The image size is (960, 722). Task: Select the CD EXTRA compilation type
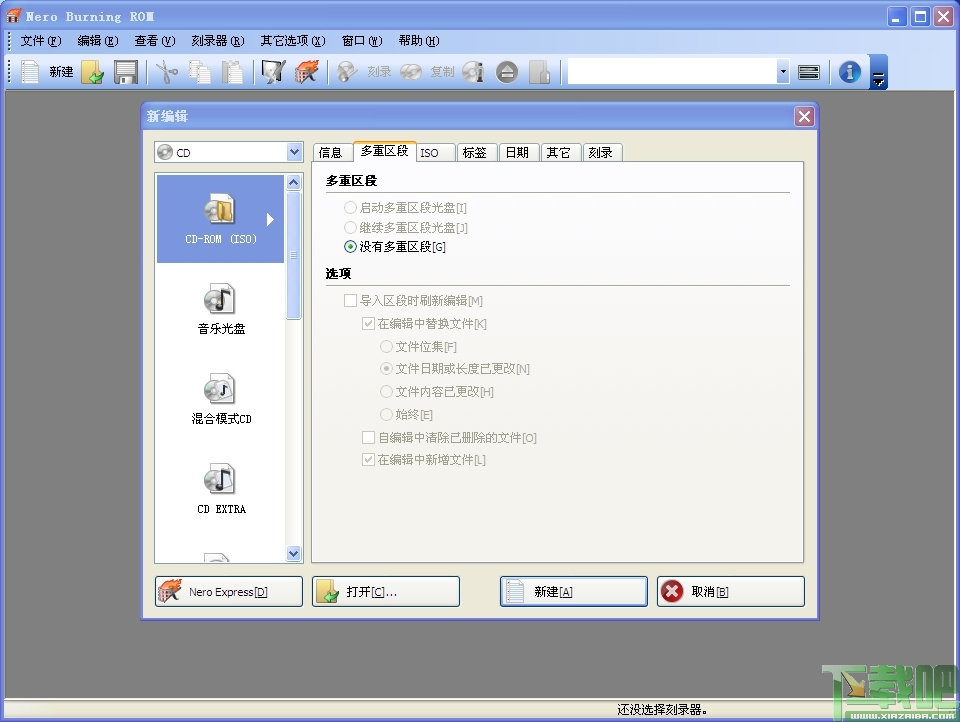(221, 489)
